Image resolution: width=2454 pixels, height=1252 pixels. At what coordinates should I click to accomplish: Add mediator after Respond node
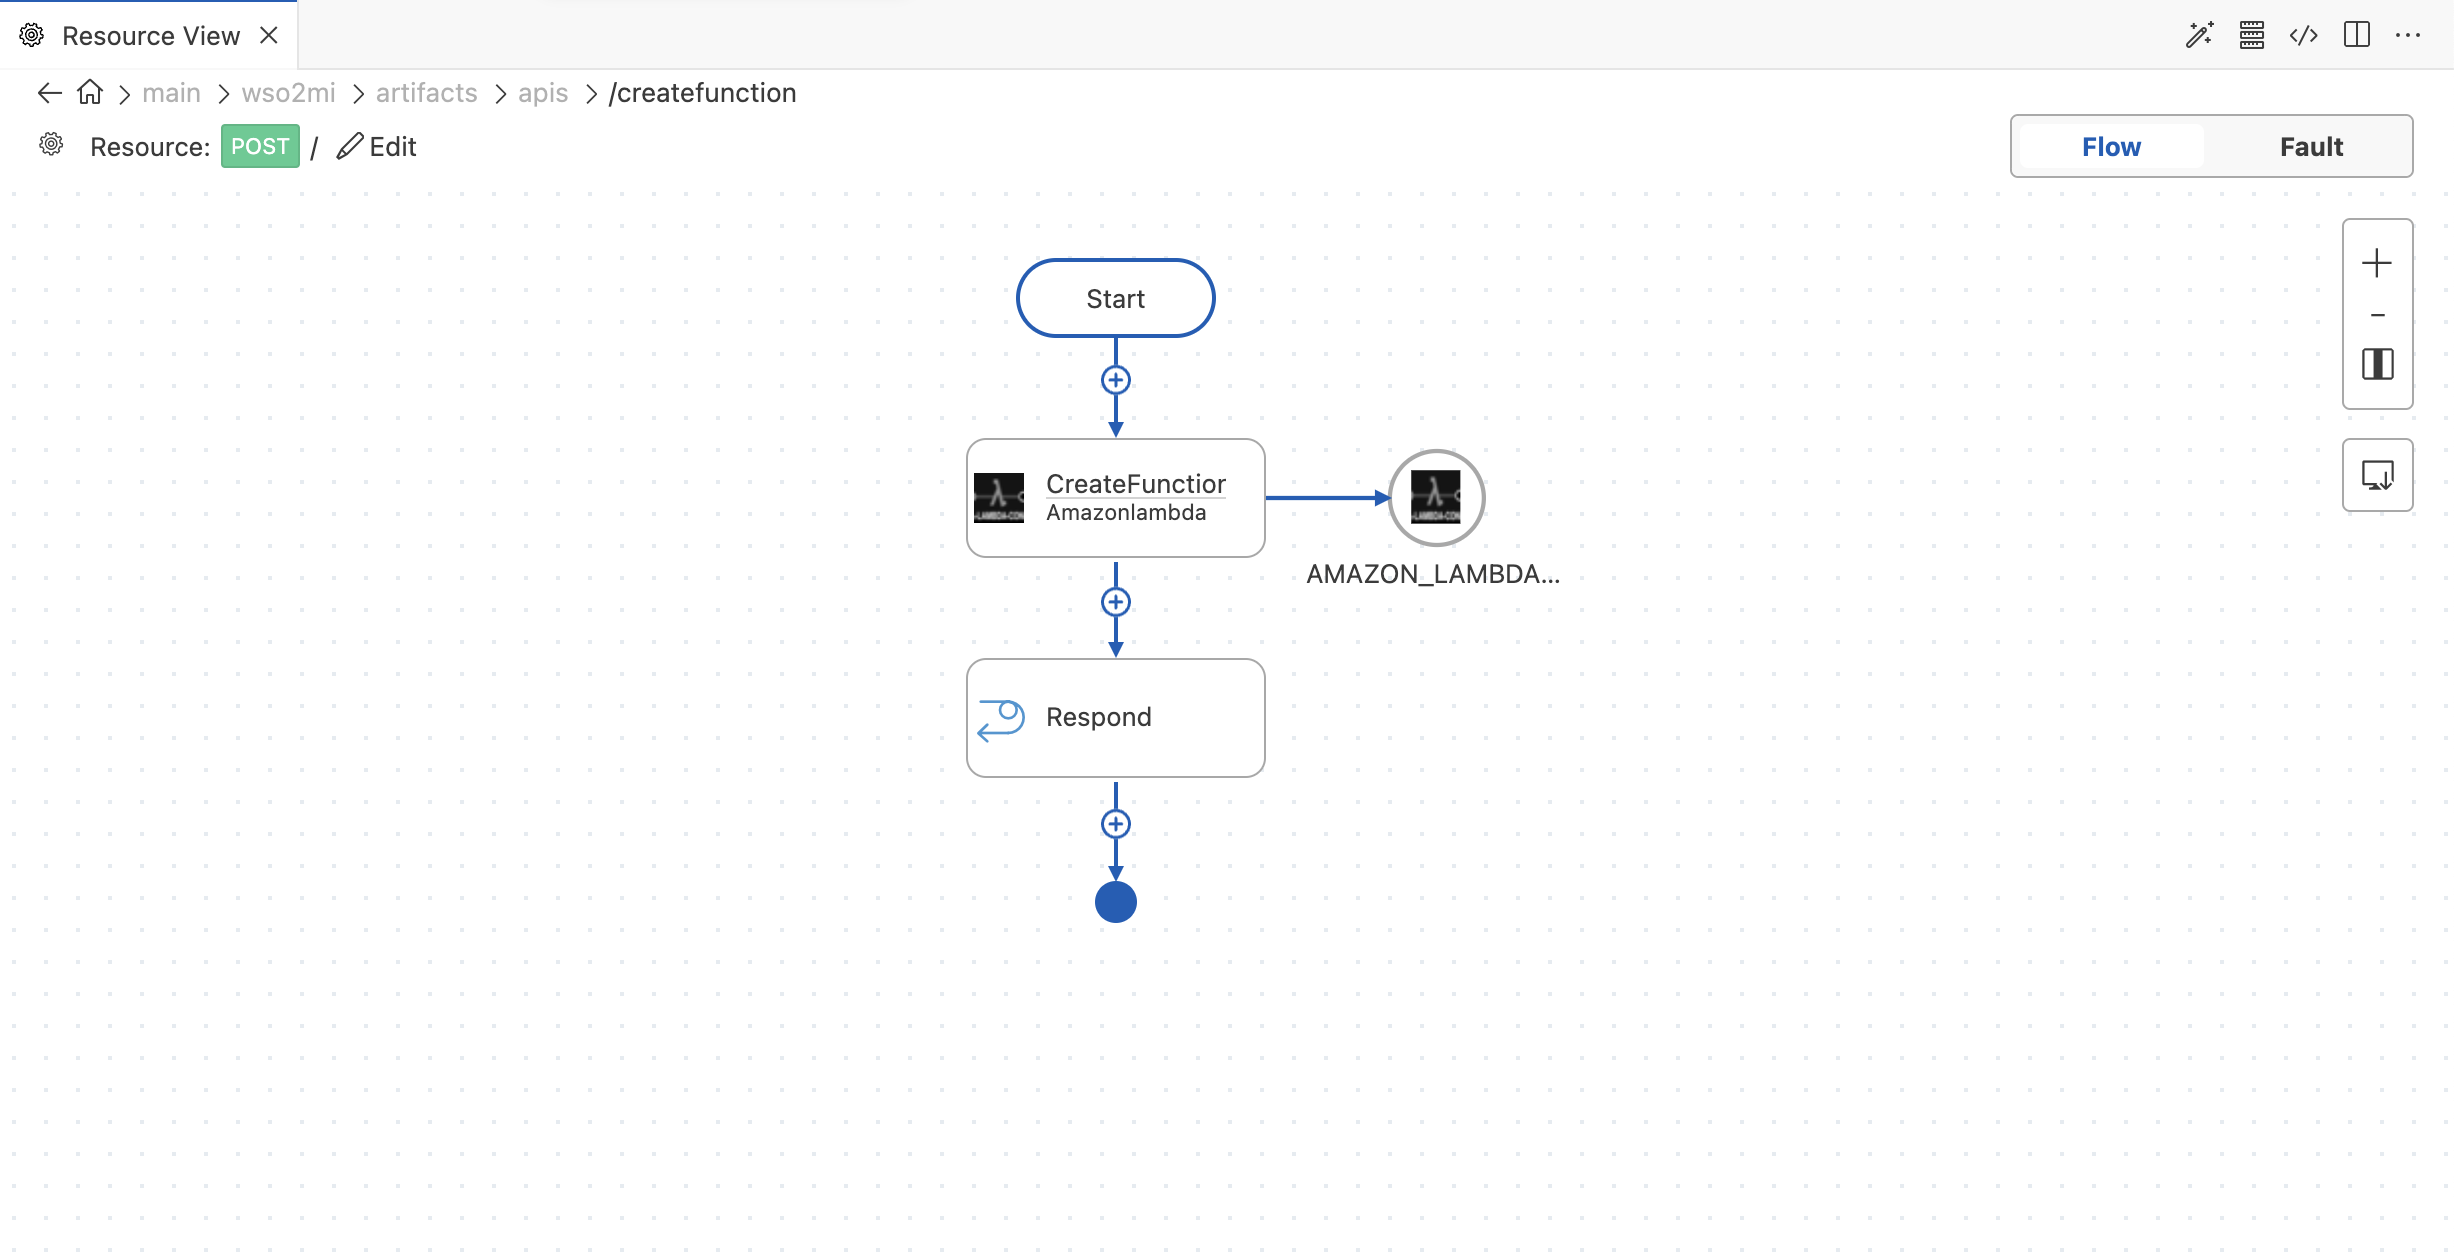pos(1116,824)
